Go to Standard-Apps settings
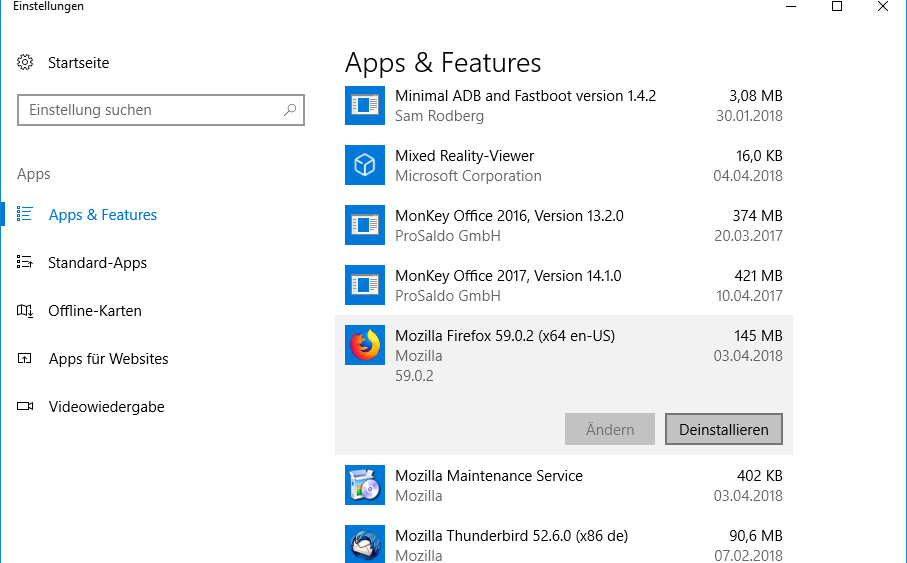Viewport: 907px width, 563px height. (x=97, y=263)
